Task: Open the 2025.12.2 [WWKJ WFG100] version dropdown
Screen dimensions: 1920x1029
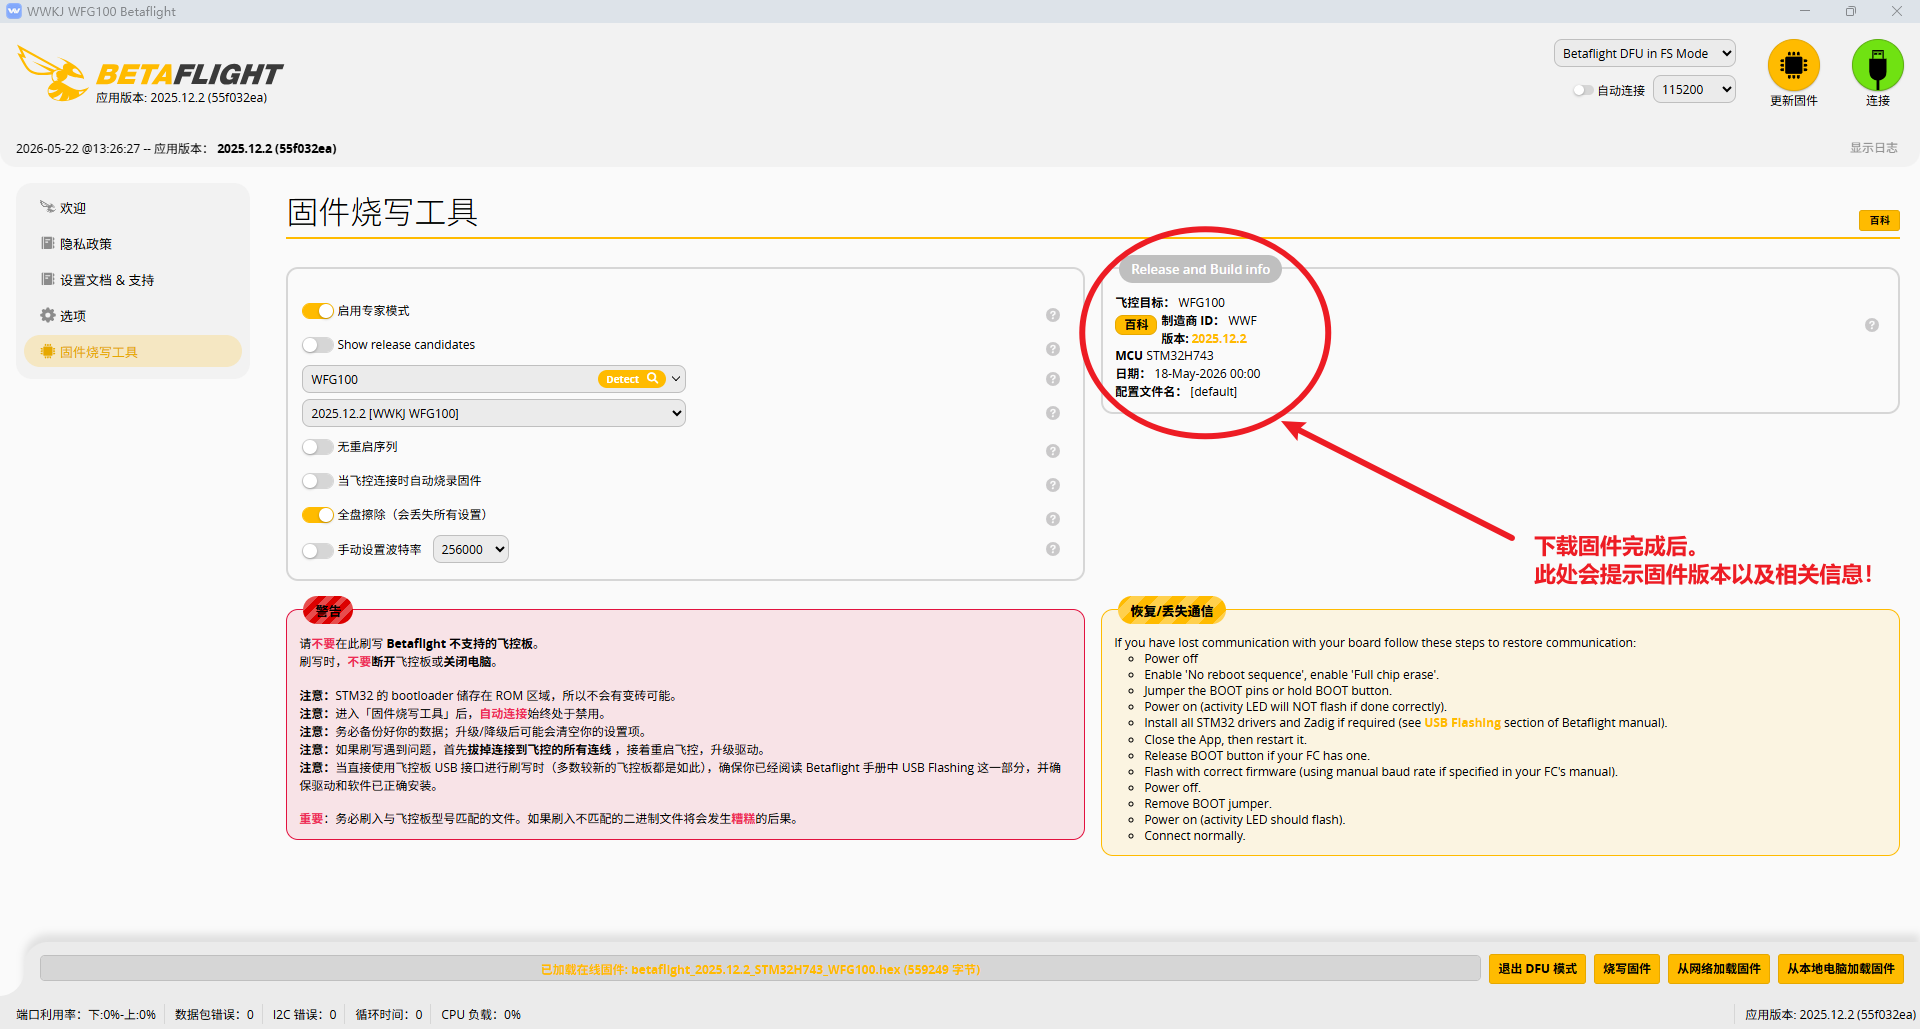Action: pos(494,413)
